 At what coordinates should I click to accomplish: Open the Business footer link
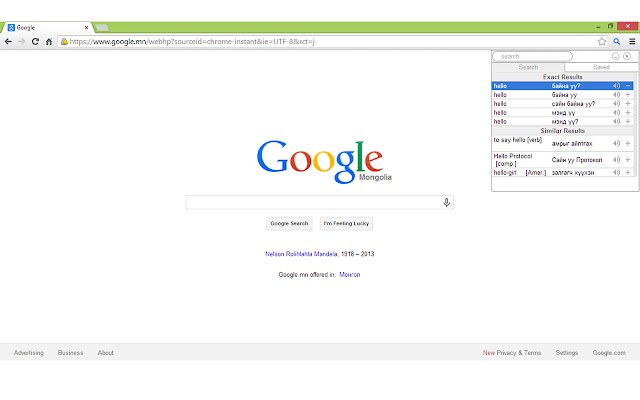tap(70, 353)
